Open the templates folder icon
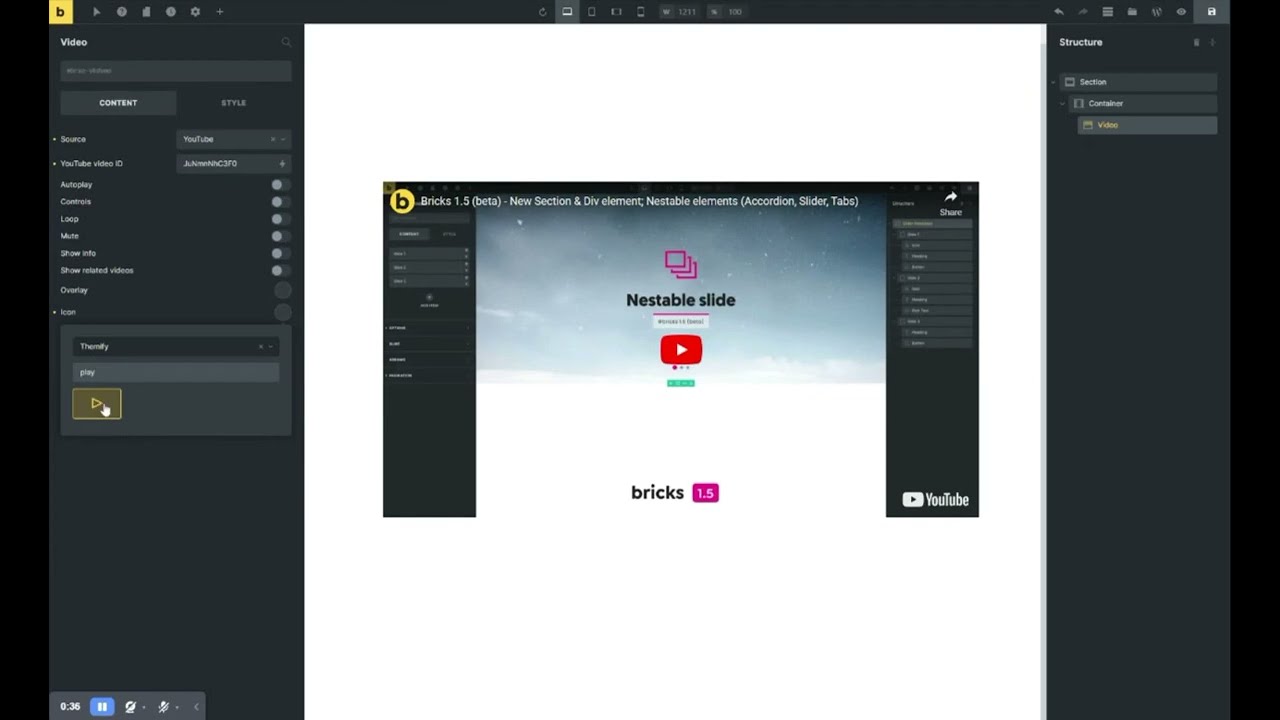 1132,12
